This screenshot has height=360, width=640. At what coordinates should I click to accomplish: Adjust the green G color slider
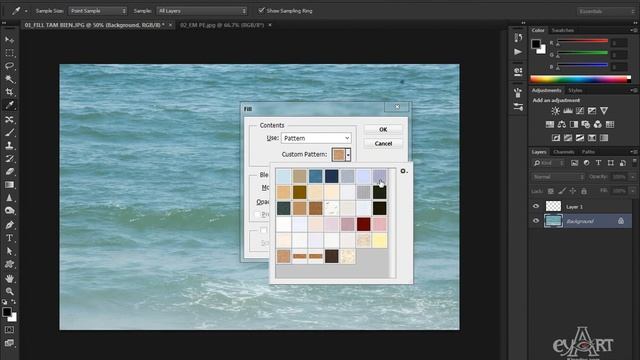point(582,54)
